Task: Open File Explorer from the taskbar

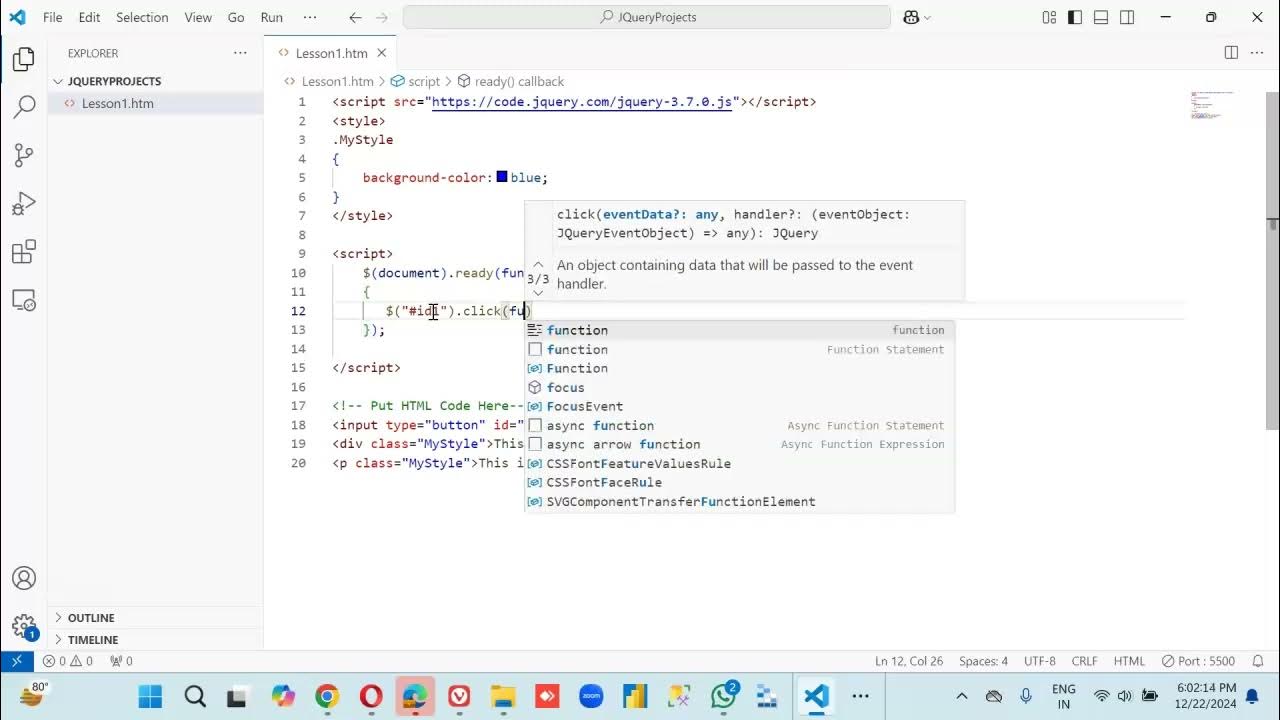Action: [503, 696]
